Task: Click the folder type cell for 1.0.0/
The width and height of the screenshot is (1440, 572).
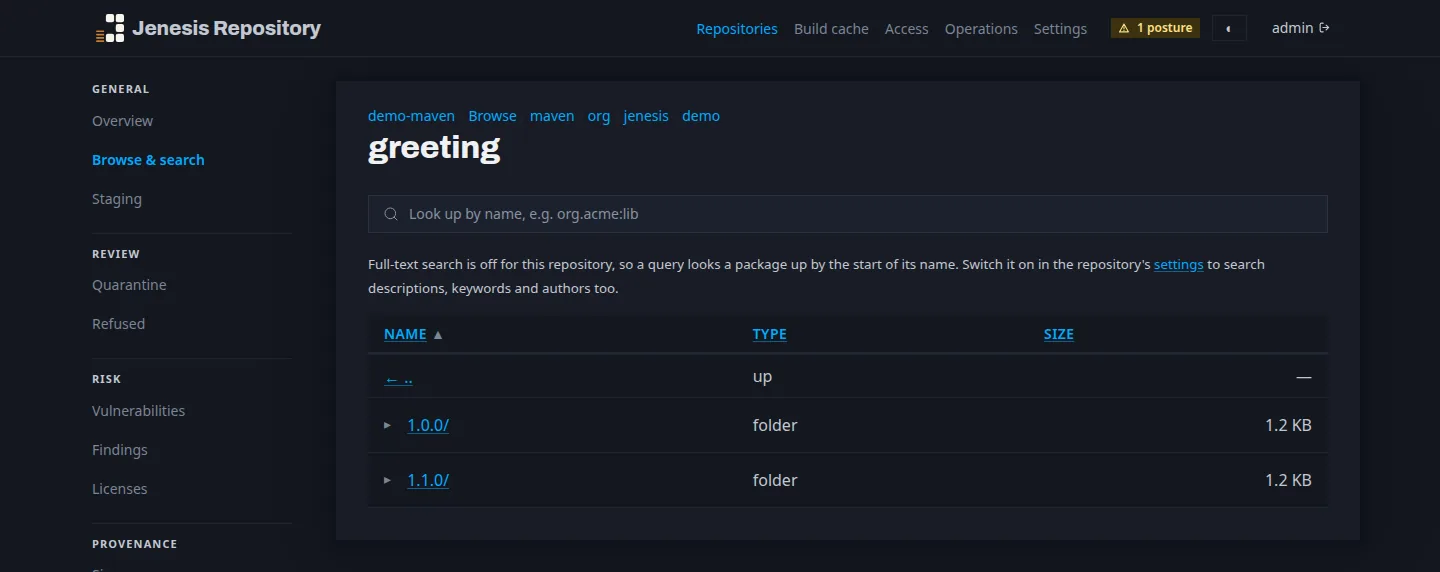Action: pos(775,425)
